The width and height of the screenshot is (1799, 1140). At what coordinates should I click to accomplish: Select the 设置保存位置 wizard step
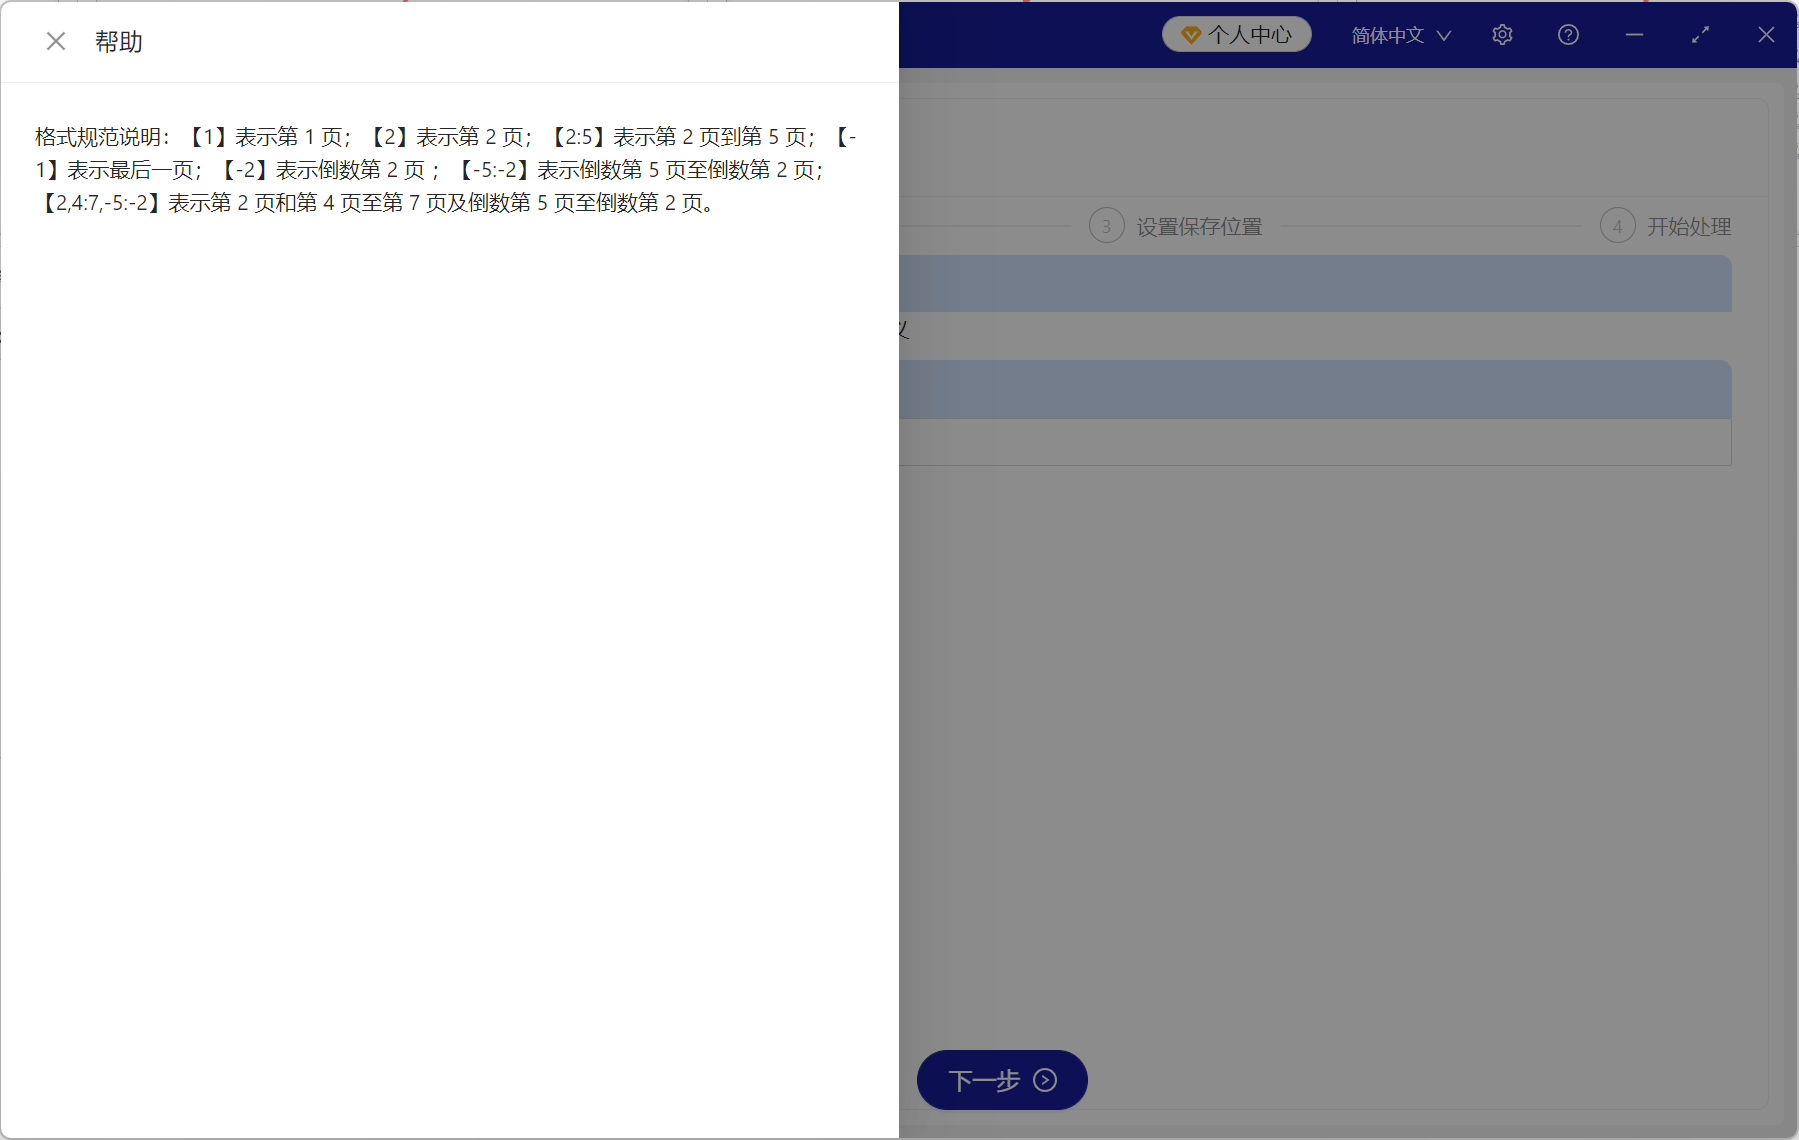pyautogui.click(x=1199, y=226)
